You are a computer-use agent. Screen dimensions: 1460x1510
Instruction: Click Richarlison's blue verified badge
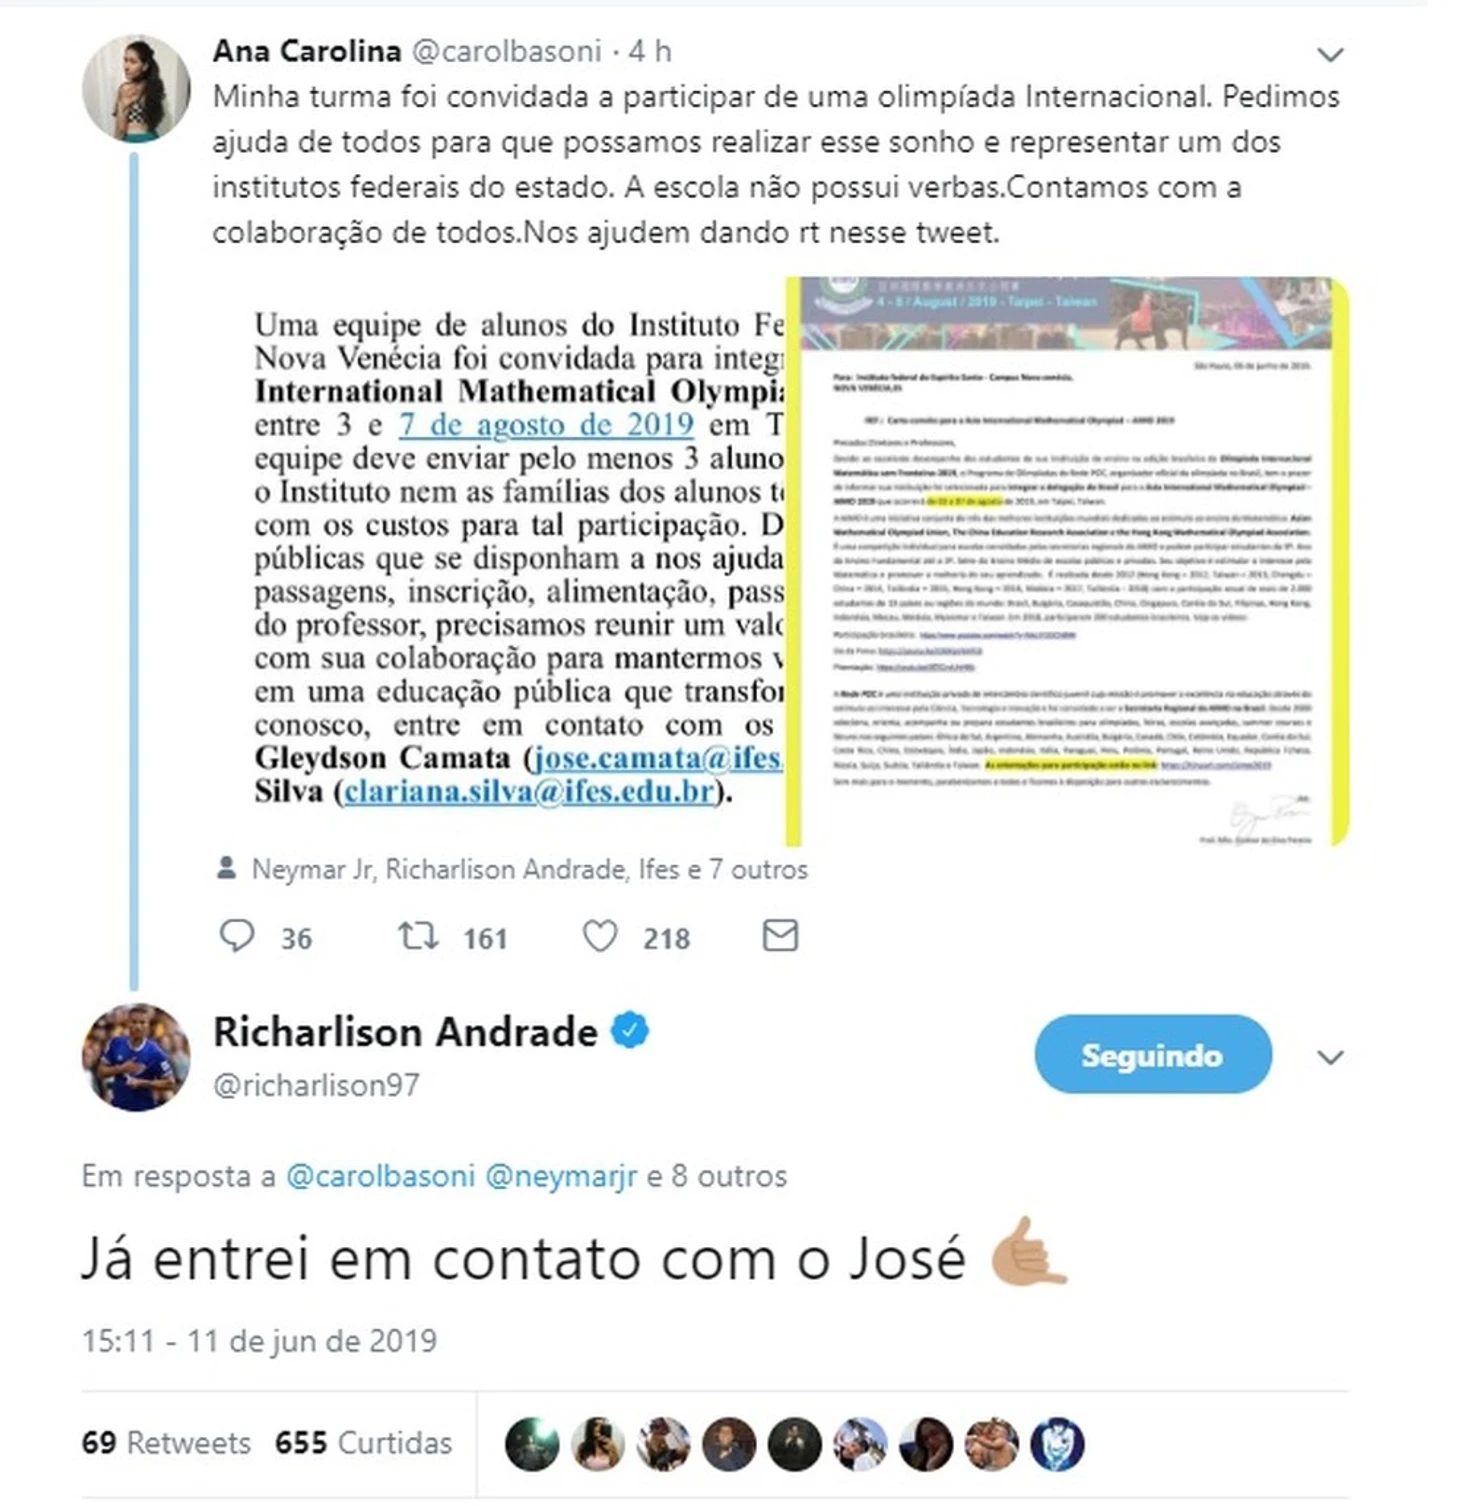630,1030
